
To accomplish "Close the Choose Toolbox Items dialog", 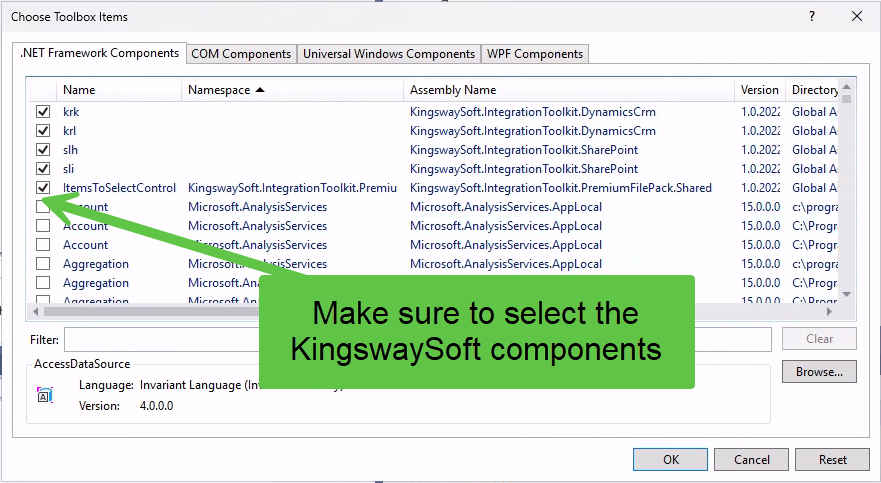I will [x=857, y=16].
